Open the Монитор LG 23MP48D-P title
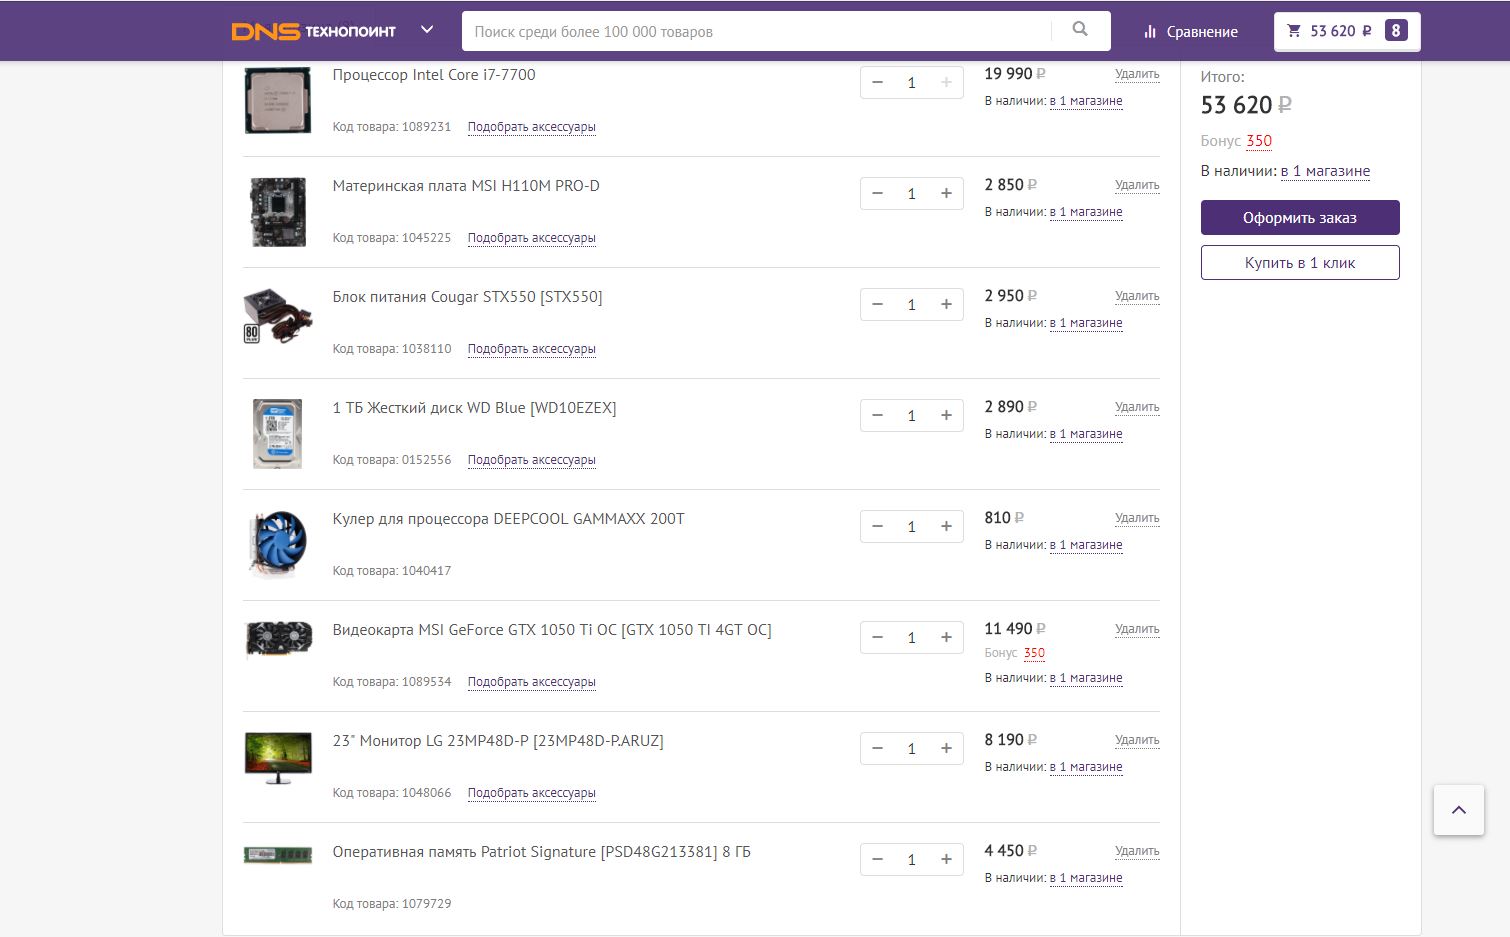 click(498, 741)
